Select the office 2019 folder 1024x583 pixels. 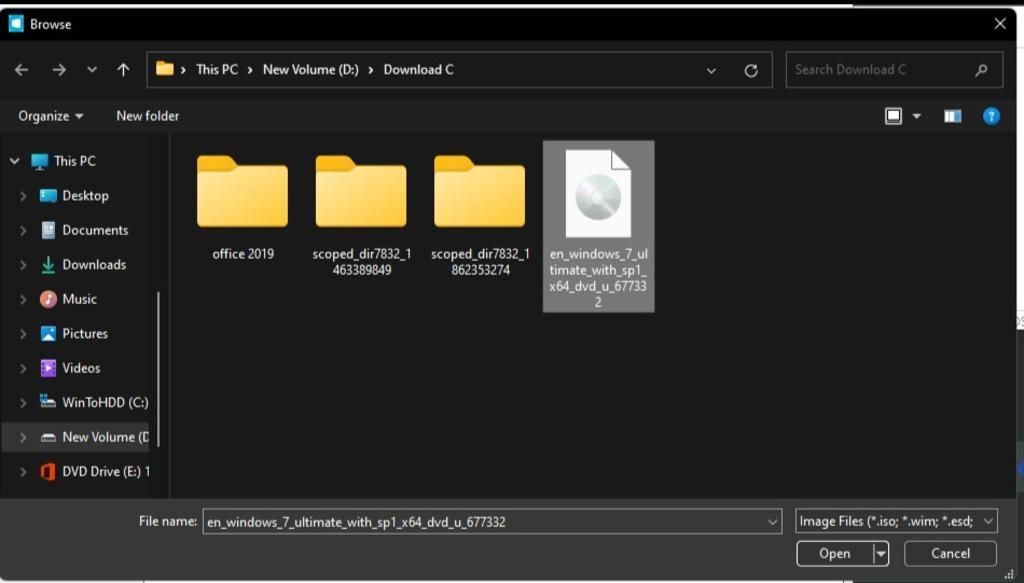coord(242,208)
